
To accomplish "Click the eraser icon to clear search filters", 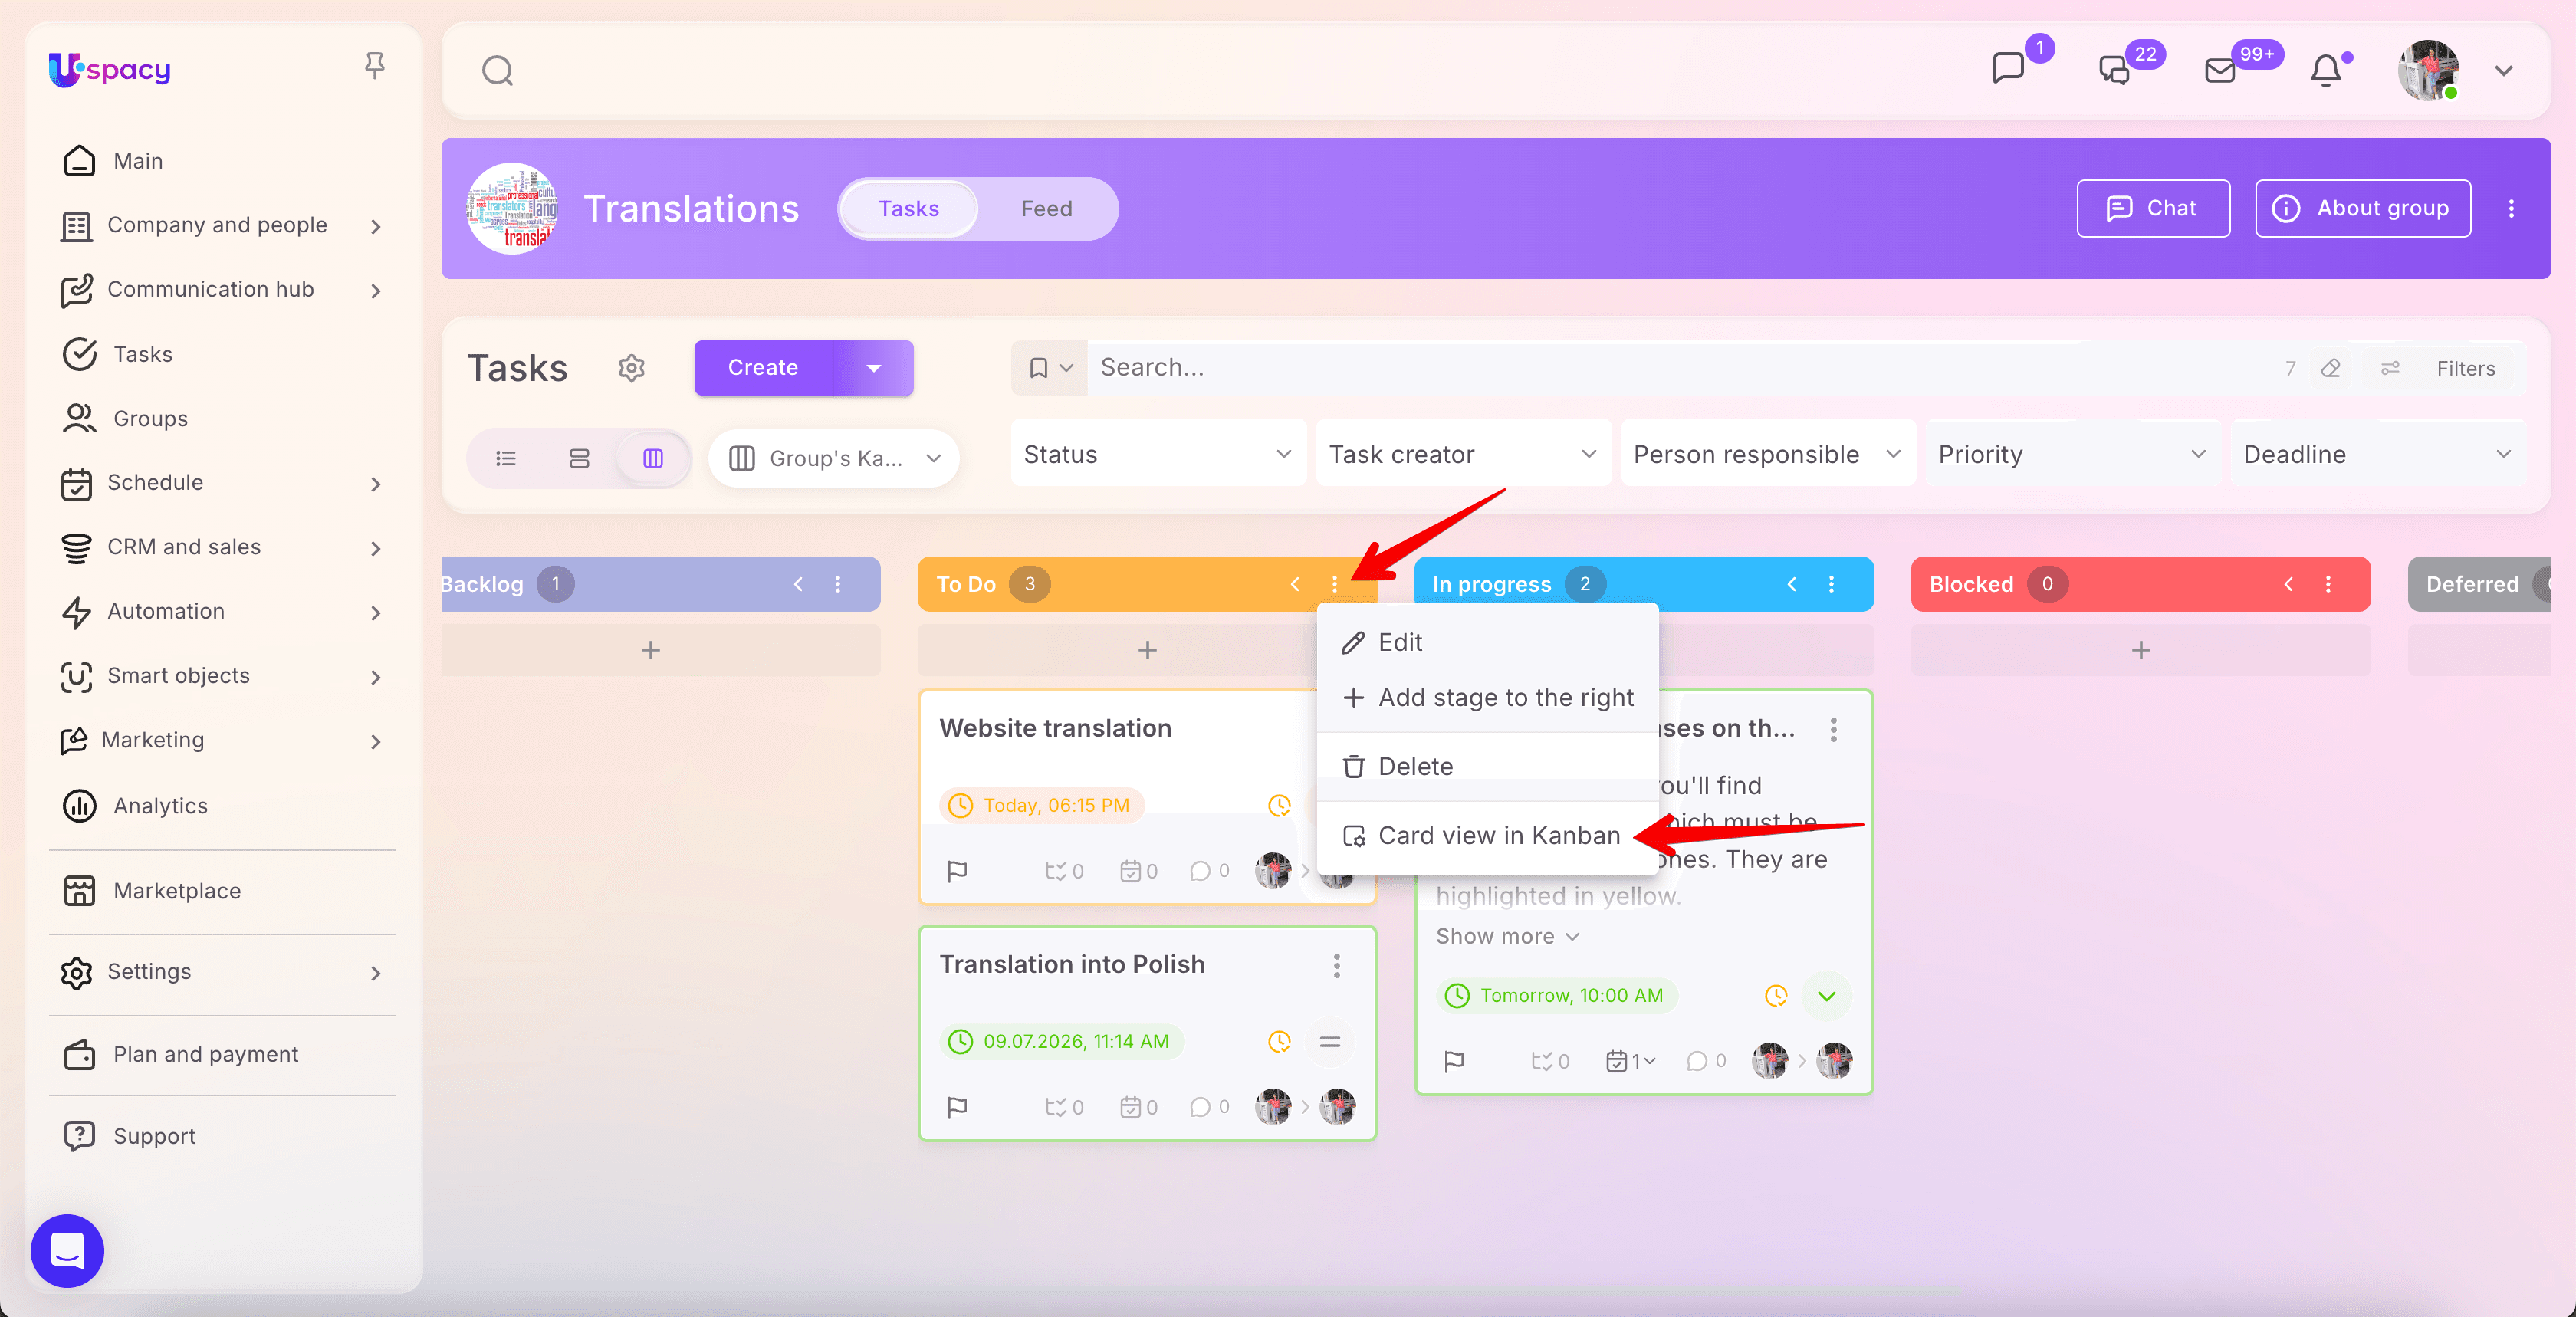I will tap(2331, 368).
